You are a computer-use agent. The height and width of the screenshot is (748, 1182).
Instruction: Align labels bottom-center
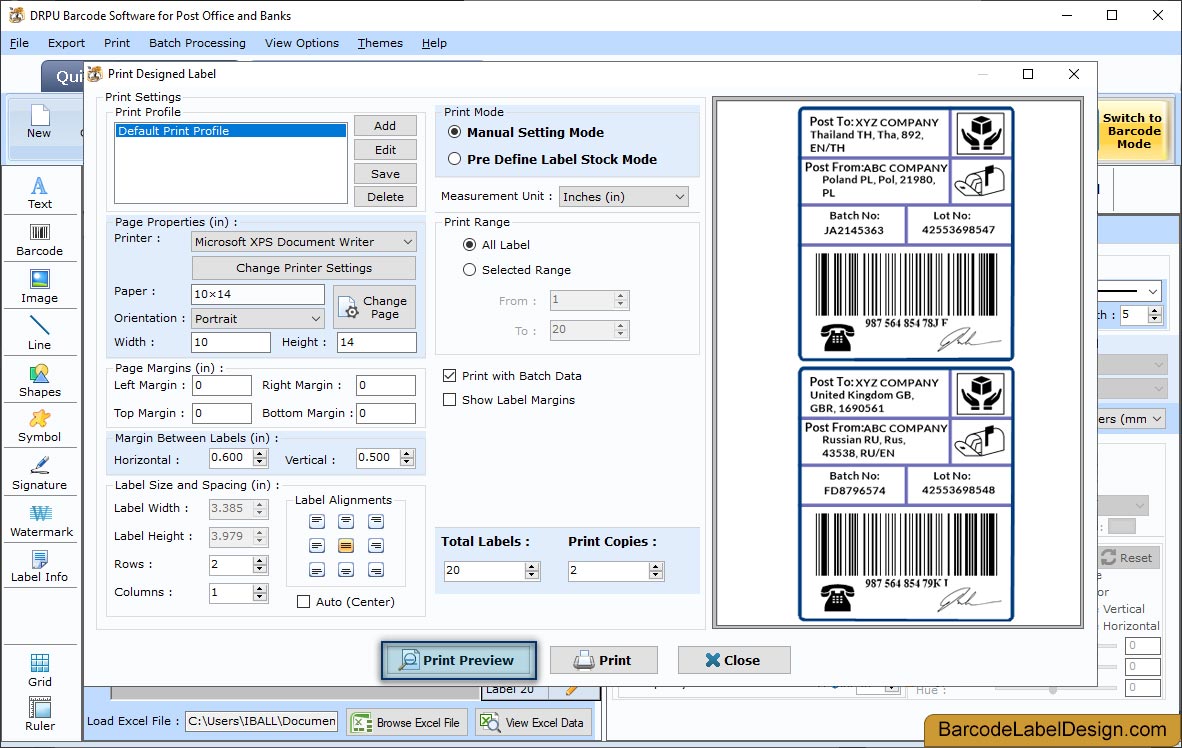(346, 570)
